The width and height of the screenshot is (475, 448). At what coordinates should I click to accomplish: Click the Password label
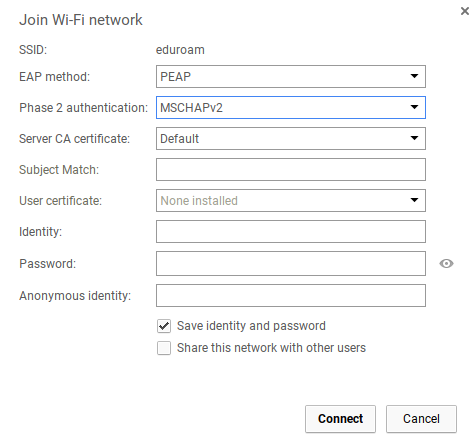coord(48,264)
